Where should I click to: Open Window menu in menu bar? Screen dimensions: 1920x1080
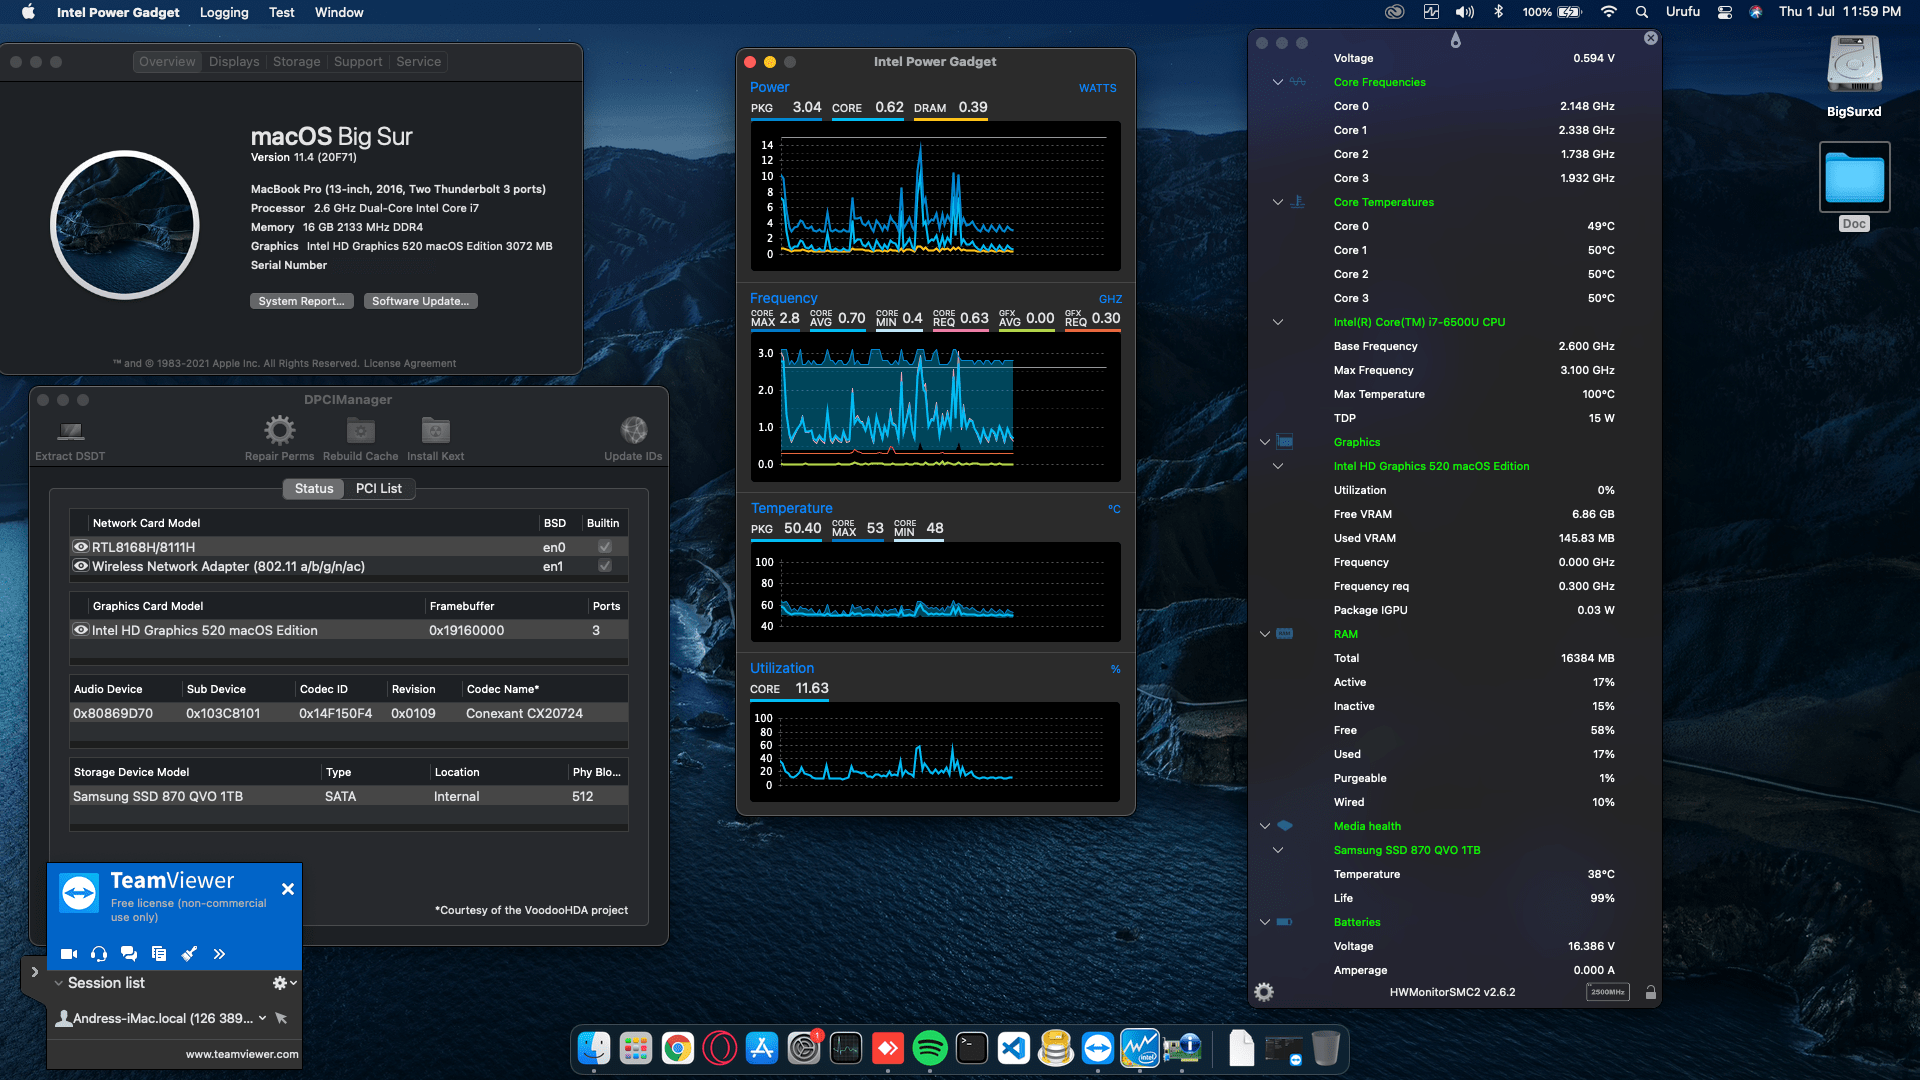click(339, 12)
